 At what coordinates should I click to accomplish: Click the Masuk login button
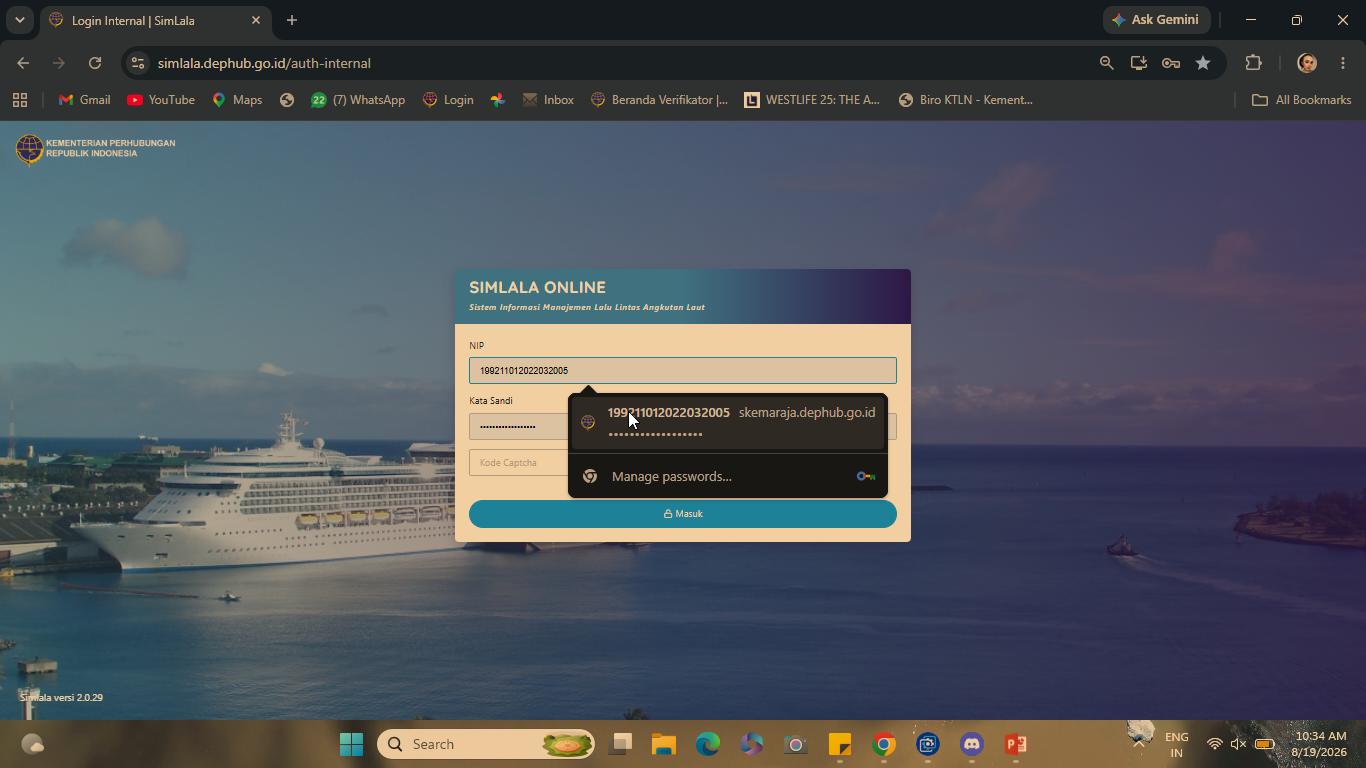[x=683, y=514]
